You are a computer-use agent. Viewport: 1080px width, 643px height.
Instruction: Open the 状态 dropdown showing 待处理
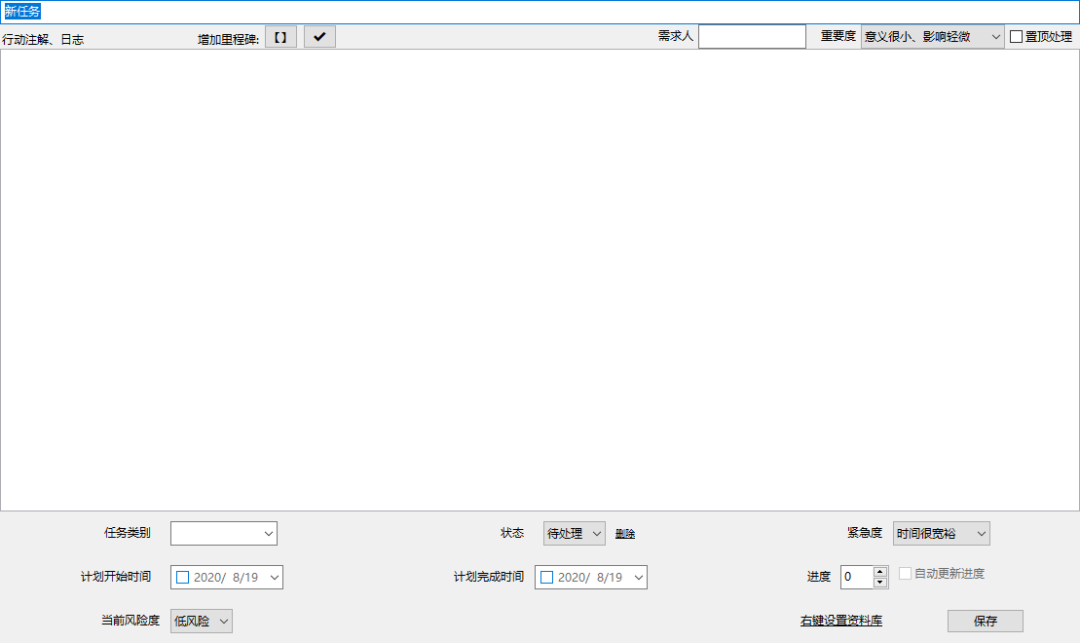(x=574, y=534)
